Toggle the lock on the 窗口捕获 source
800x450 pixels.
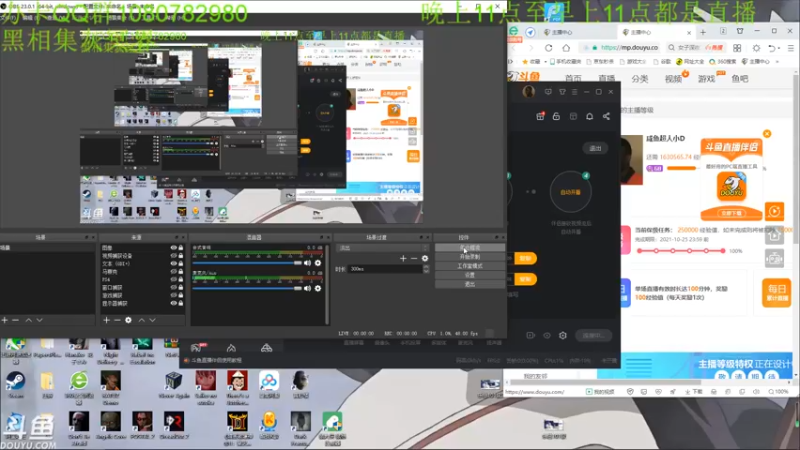click(x=181, y=287)
